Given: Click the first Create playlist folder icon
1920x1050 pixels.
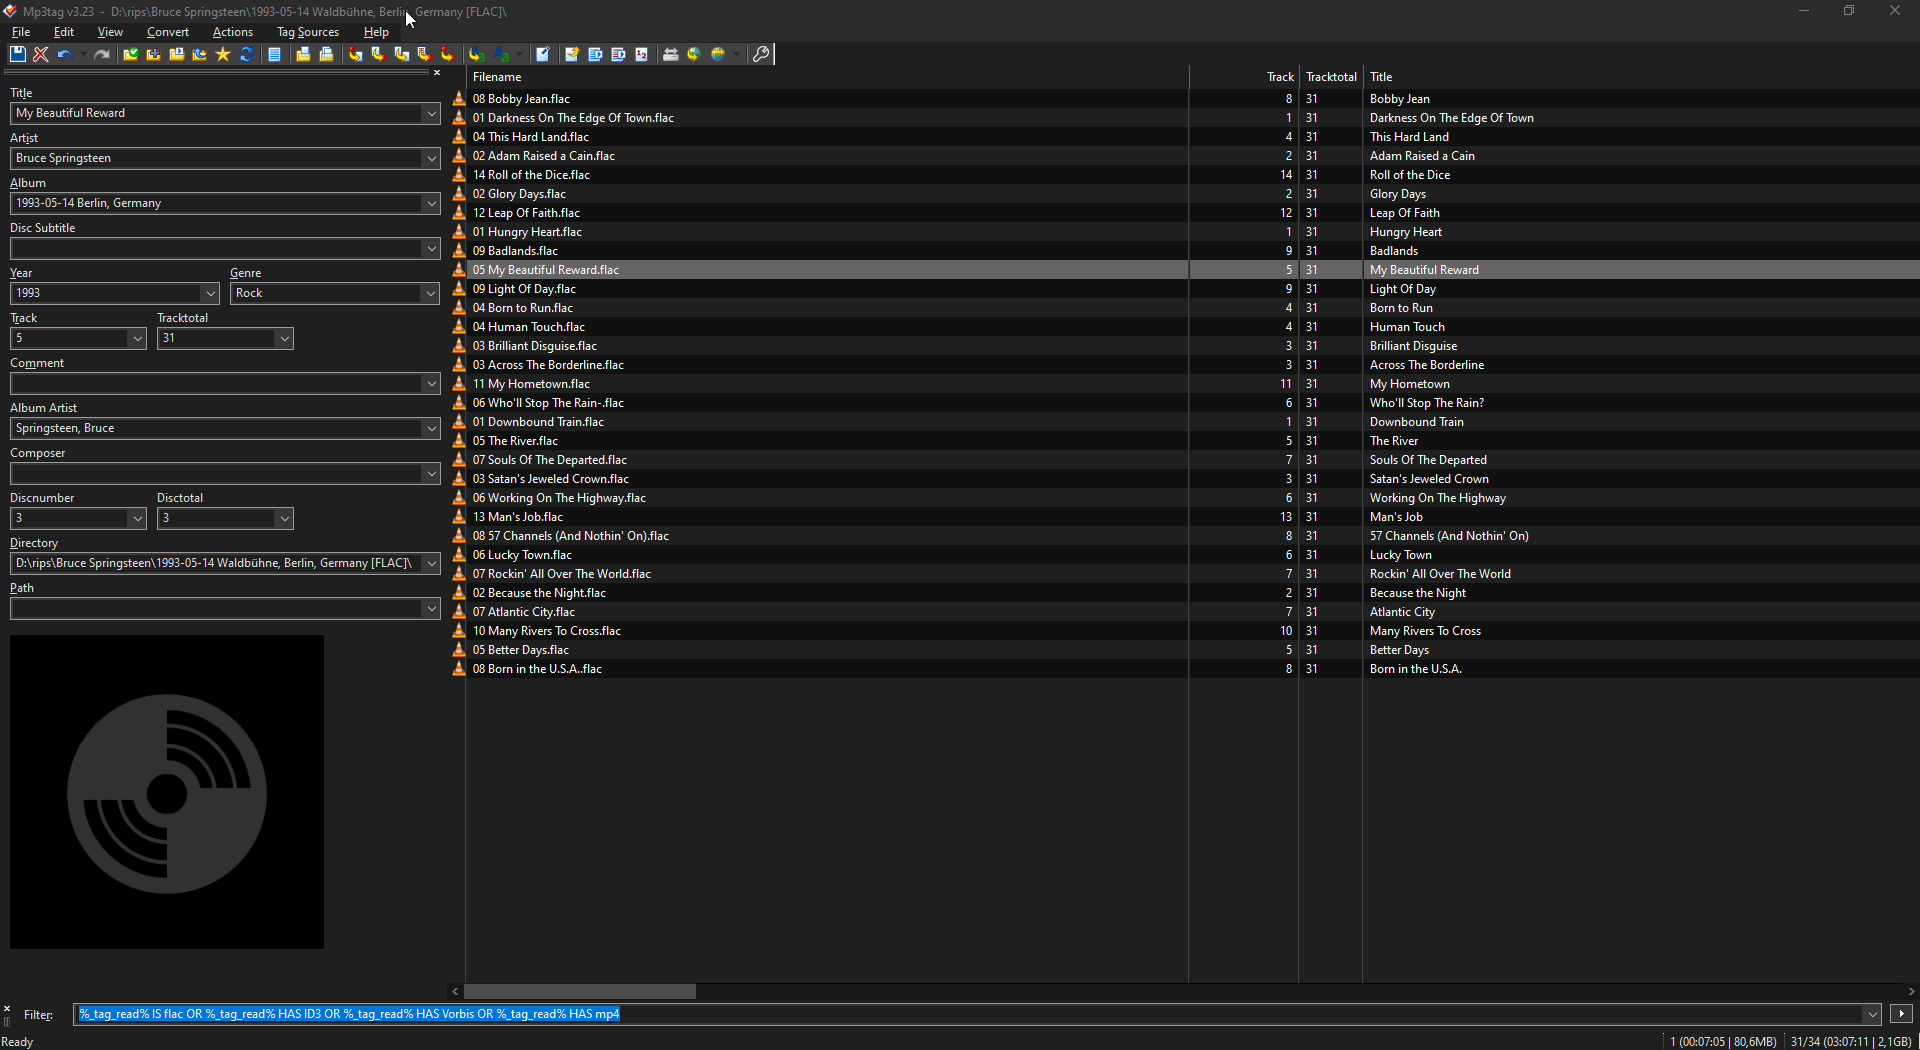Looking at the screenshot, I should (x=303, y=54).
